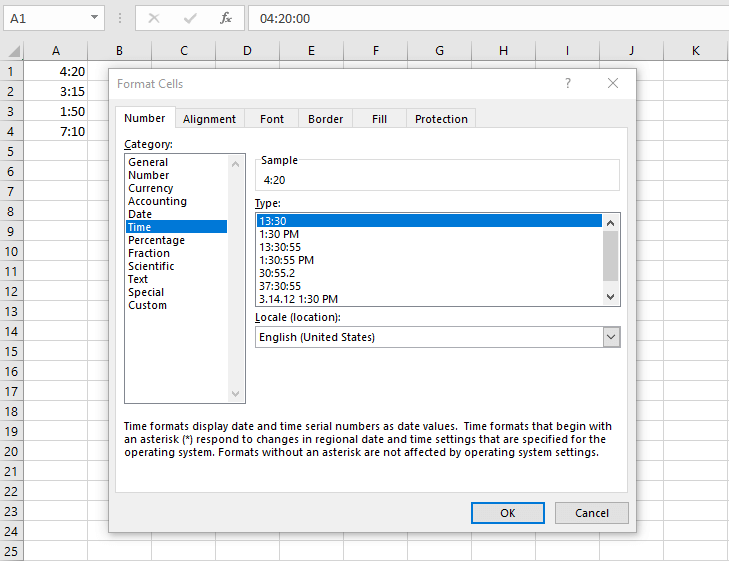Select the Time category
Viewport: 729px width, 561px height.
177,227
